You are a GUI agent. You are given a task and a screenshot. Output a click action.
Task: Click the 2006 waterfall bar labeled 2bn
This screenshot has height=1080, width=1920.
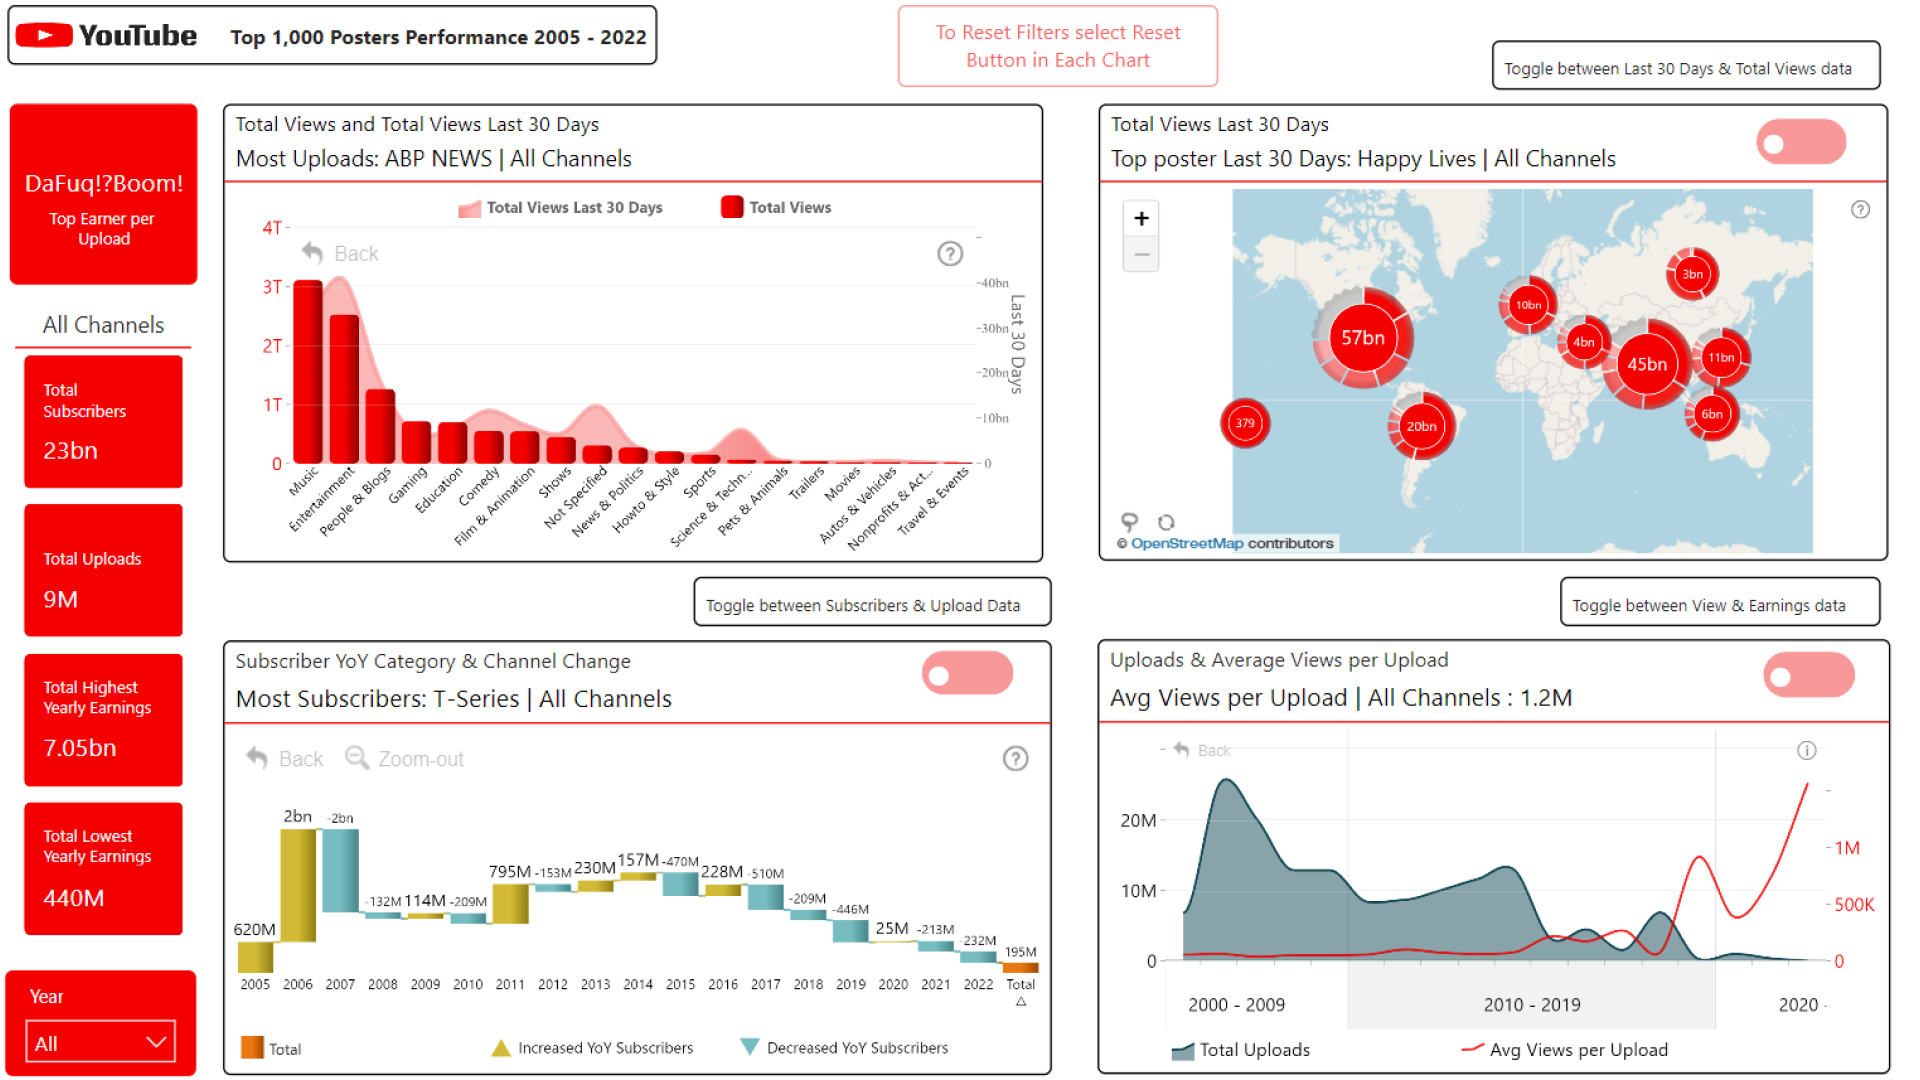297,885
